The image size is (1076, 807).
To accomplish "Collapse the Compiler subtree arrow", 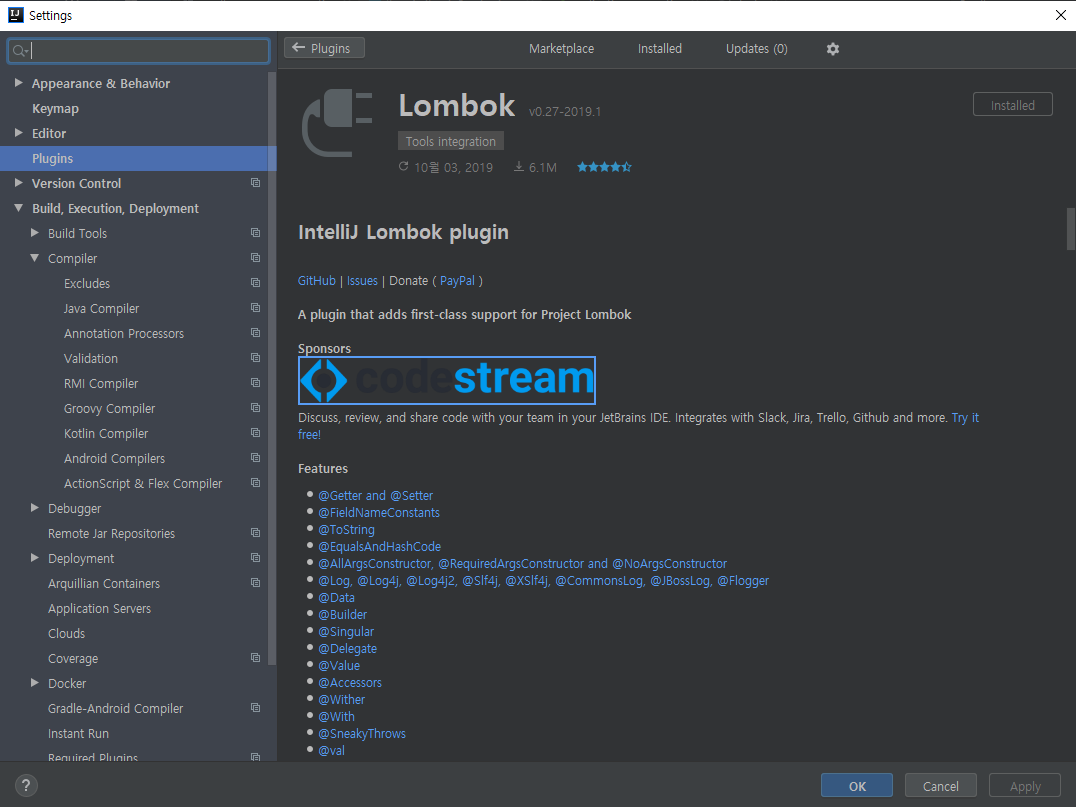I will tap(34, 258).
